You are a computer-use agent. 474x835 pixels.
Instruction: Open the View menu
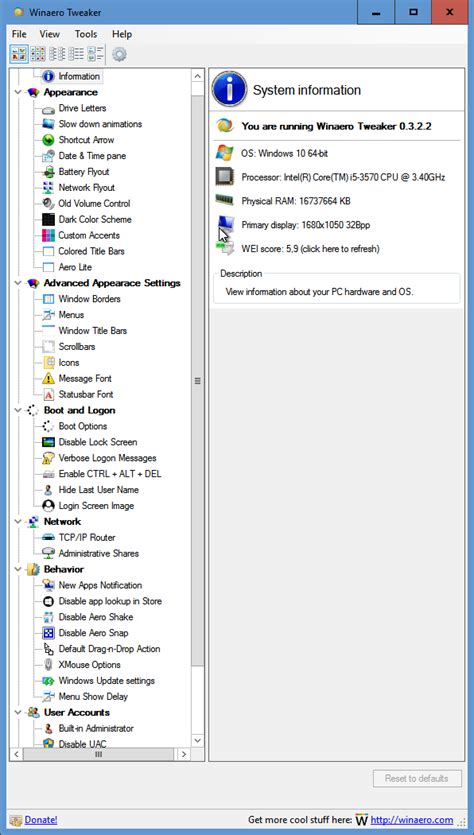point(50,34)
